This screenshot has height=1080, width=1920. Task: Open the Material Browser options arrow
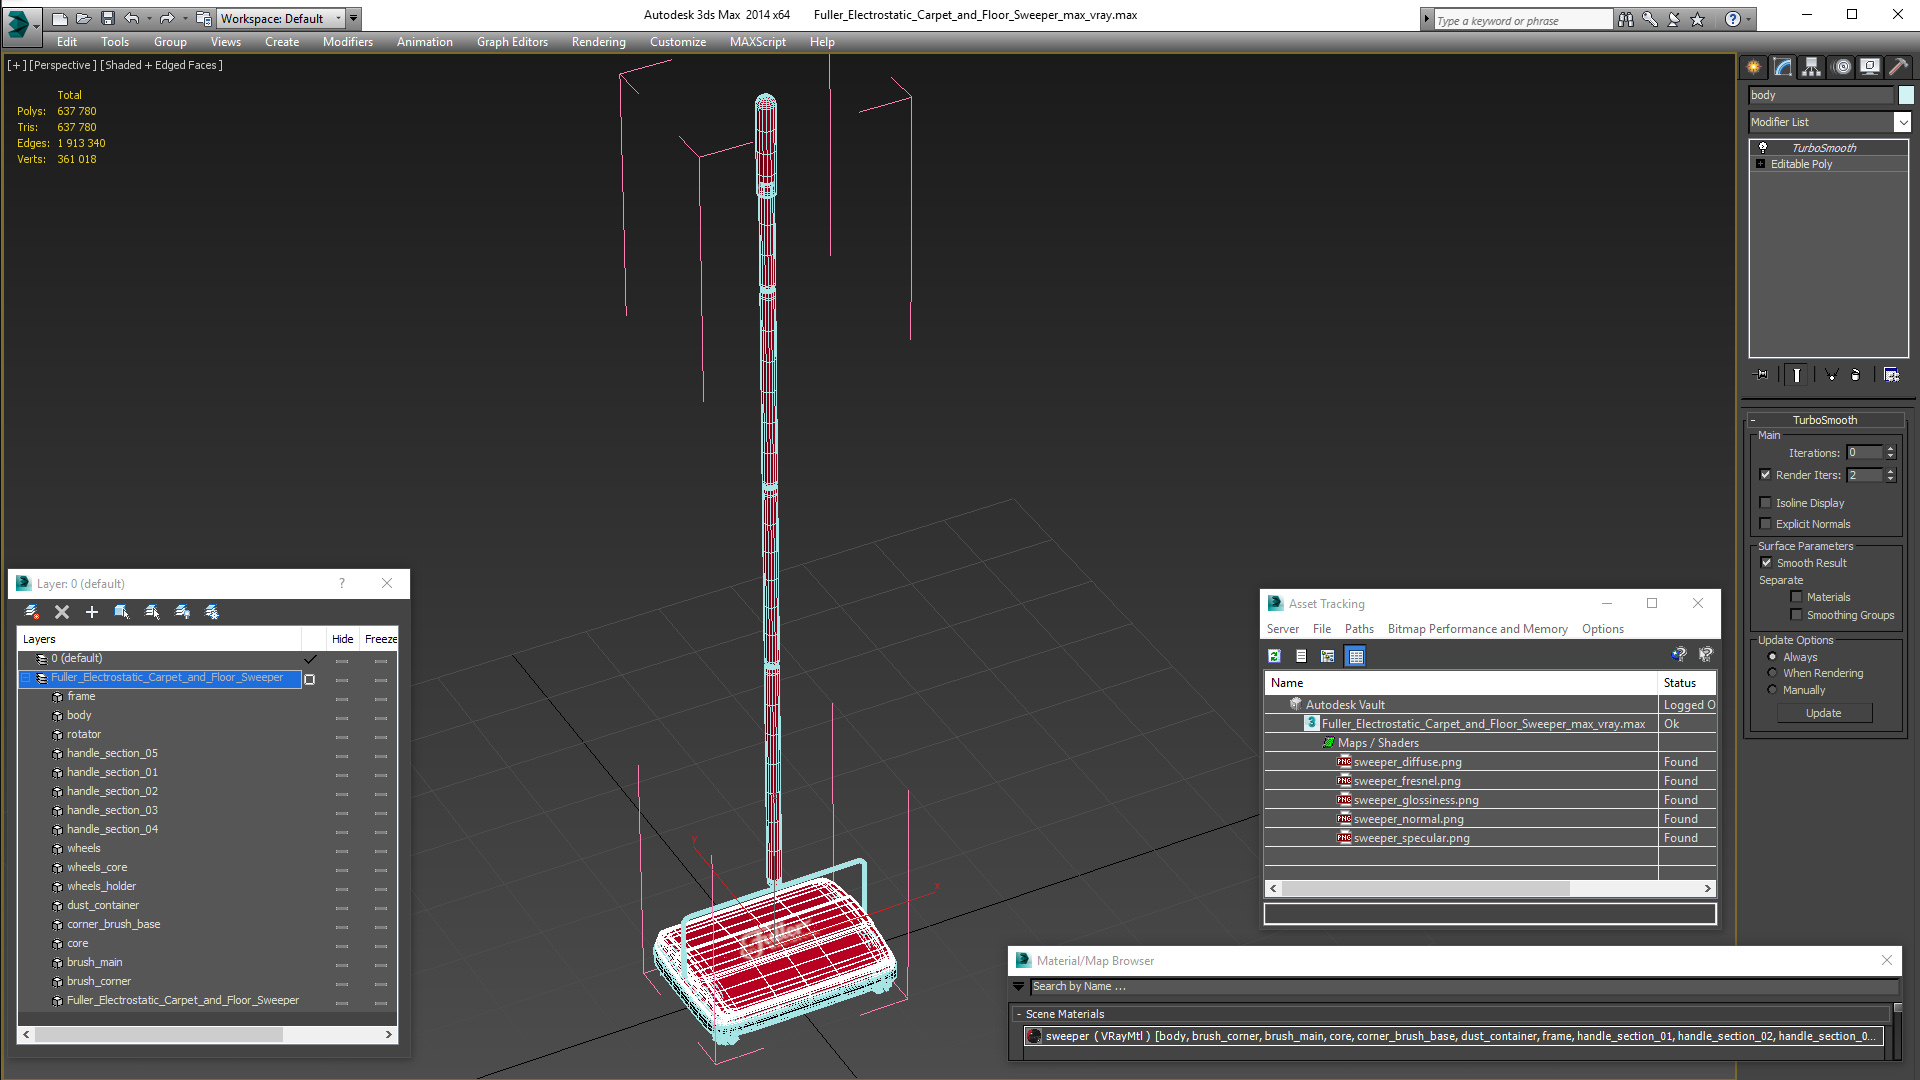click(x=1019, y=987)
